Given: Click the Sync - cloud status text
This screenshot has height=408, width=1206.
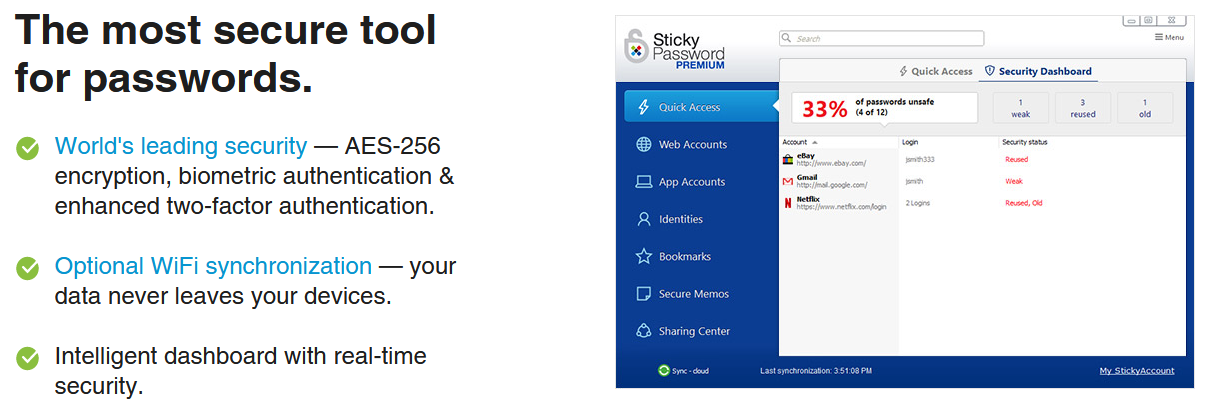Looking at the screenshot, I should 692,371.
